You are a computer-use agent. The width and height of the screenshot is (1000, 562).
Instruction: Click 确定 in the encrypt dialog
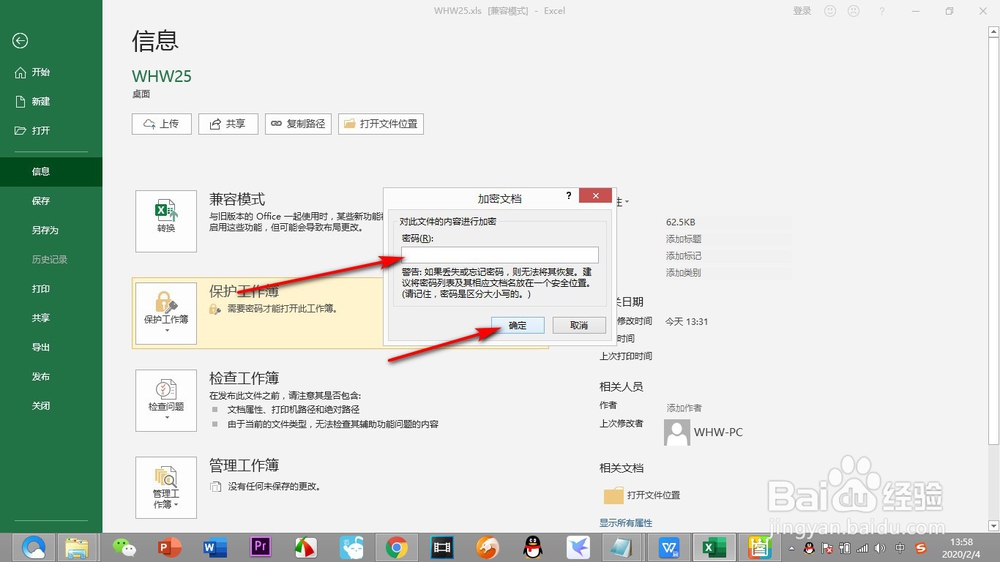[518, 325]
